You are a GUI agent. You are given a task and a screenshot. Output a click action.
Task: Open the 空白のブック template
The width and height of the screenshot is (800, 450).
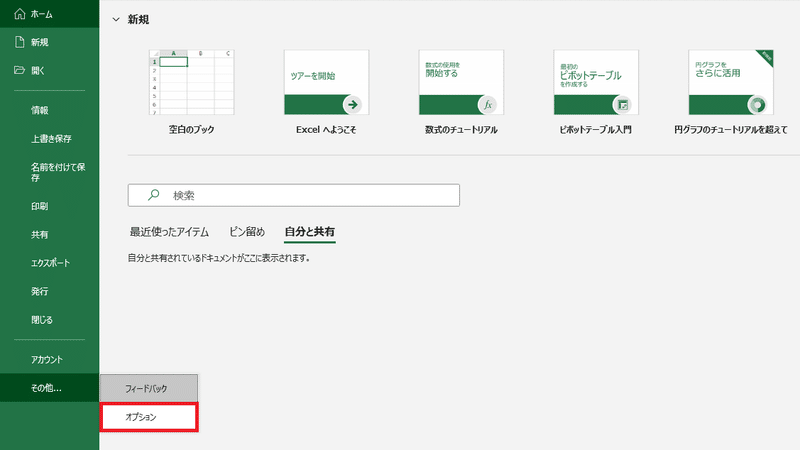pyautogui.click(x=191, y=82)
